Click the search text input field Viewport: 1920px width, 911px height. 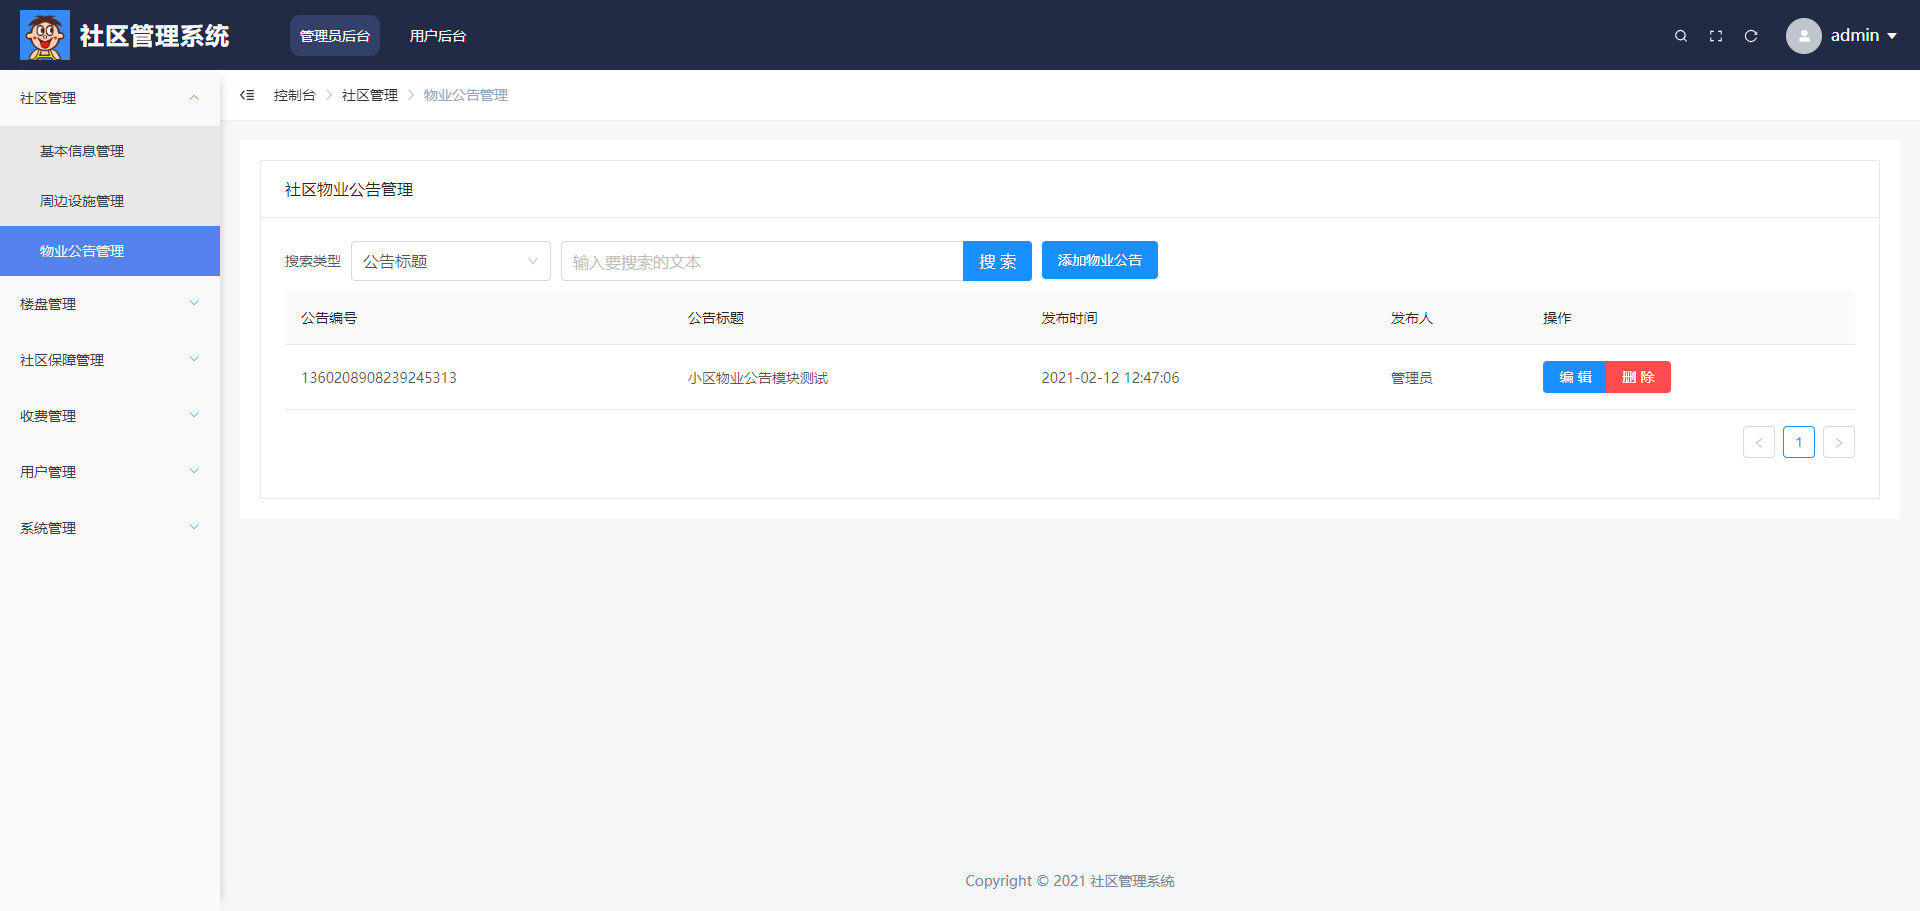pos(761,262)
